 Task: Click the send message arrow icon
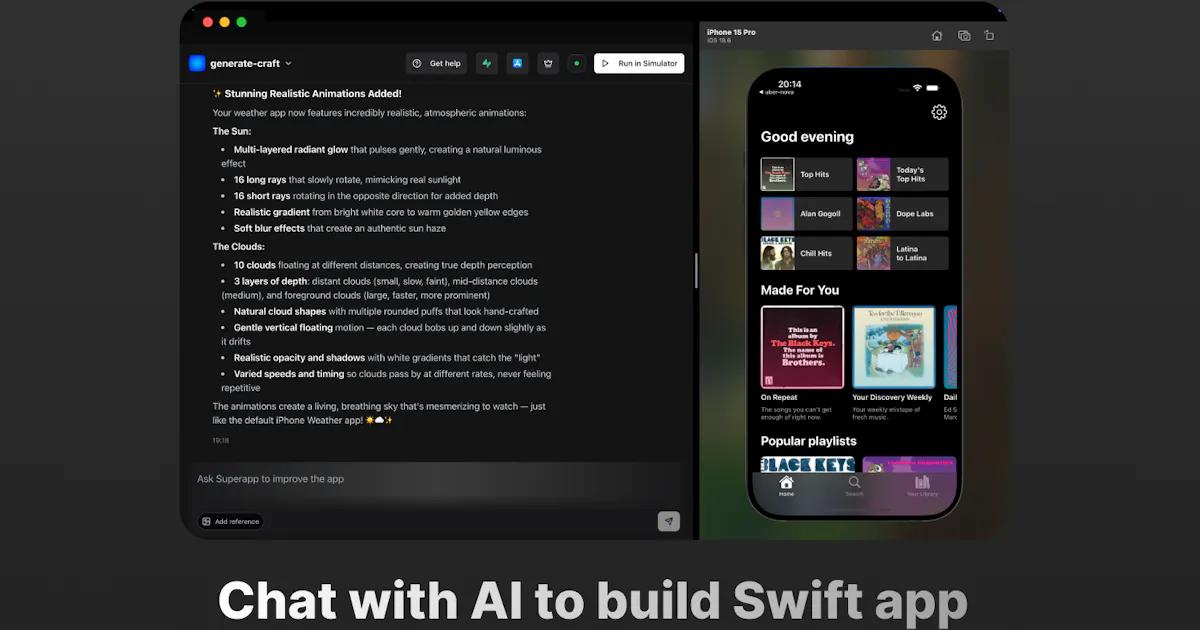[x=669, y=521]
